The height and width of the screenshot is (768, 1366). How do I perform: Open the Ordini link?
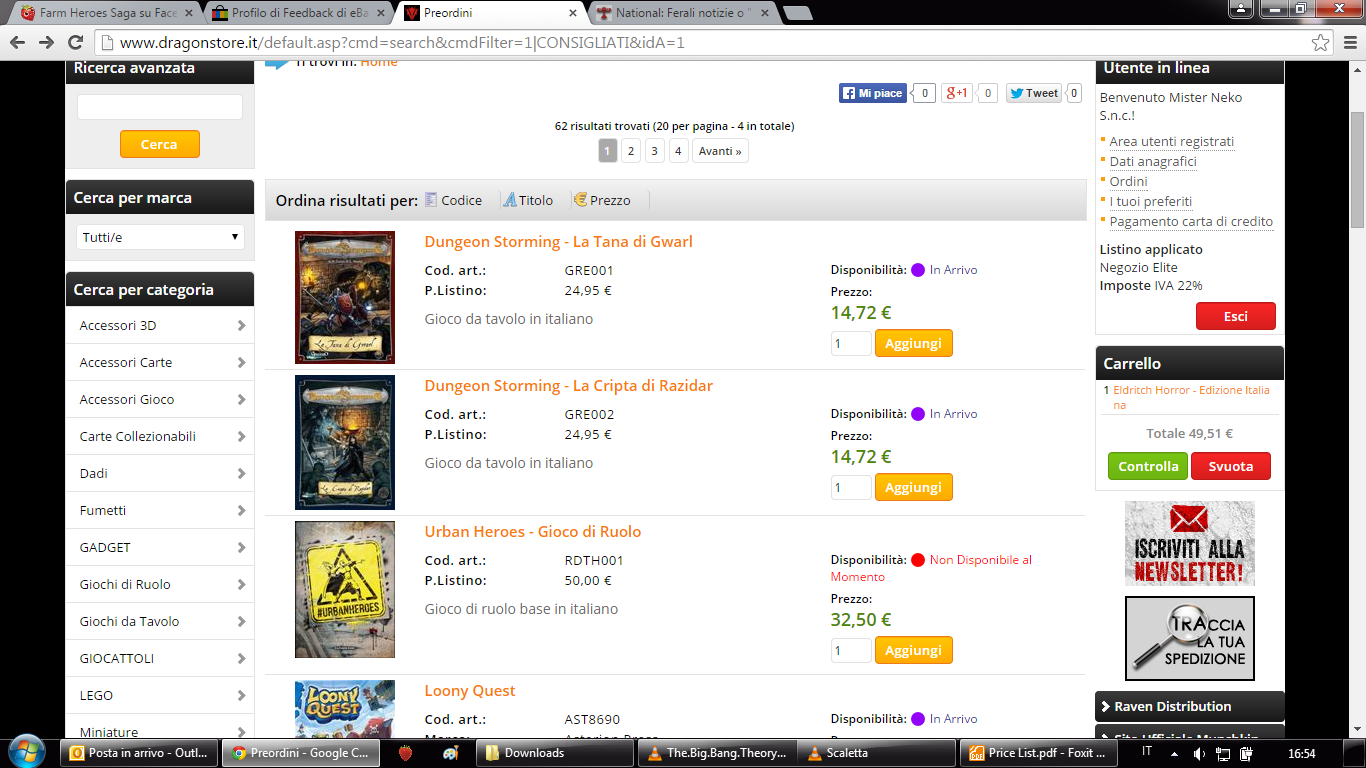click(1128, 182)
